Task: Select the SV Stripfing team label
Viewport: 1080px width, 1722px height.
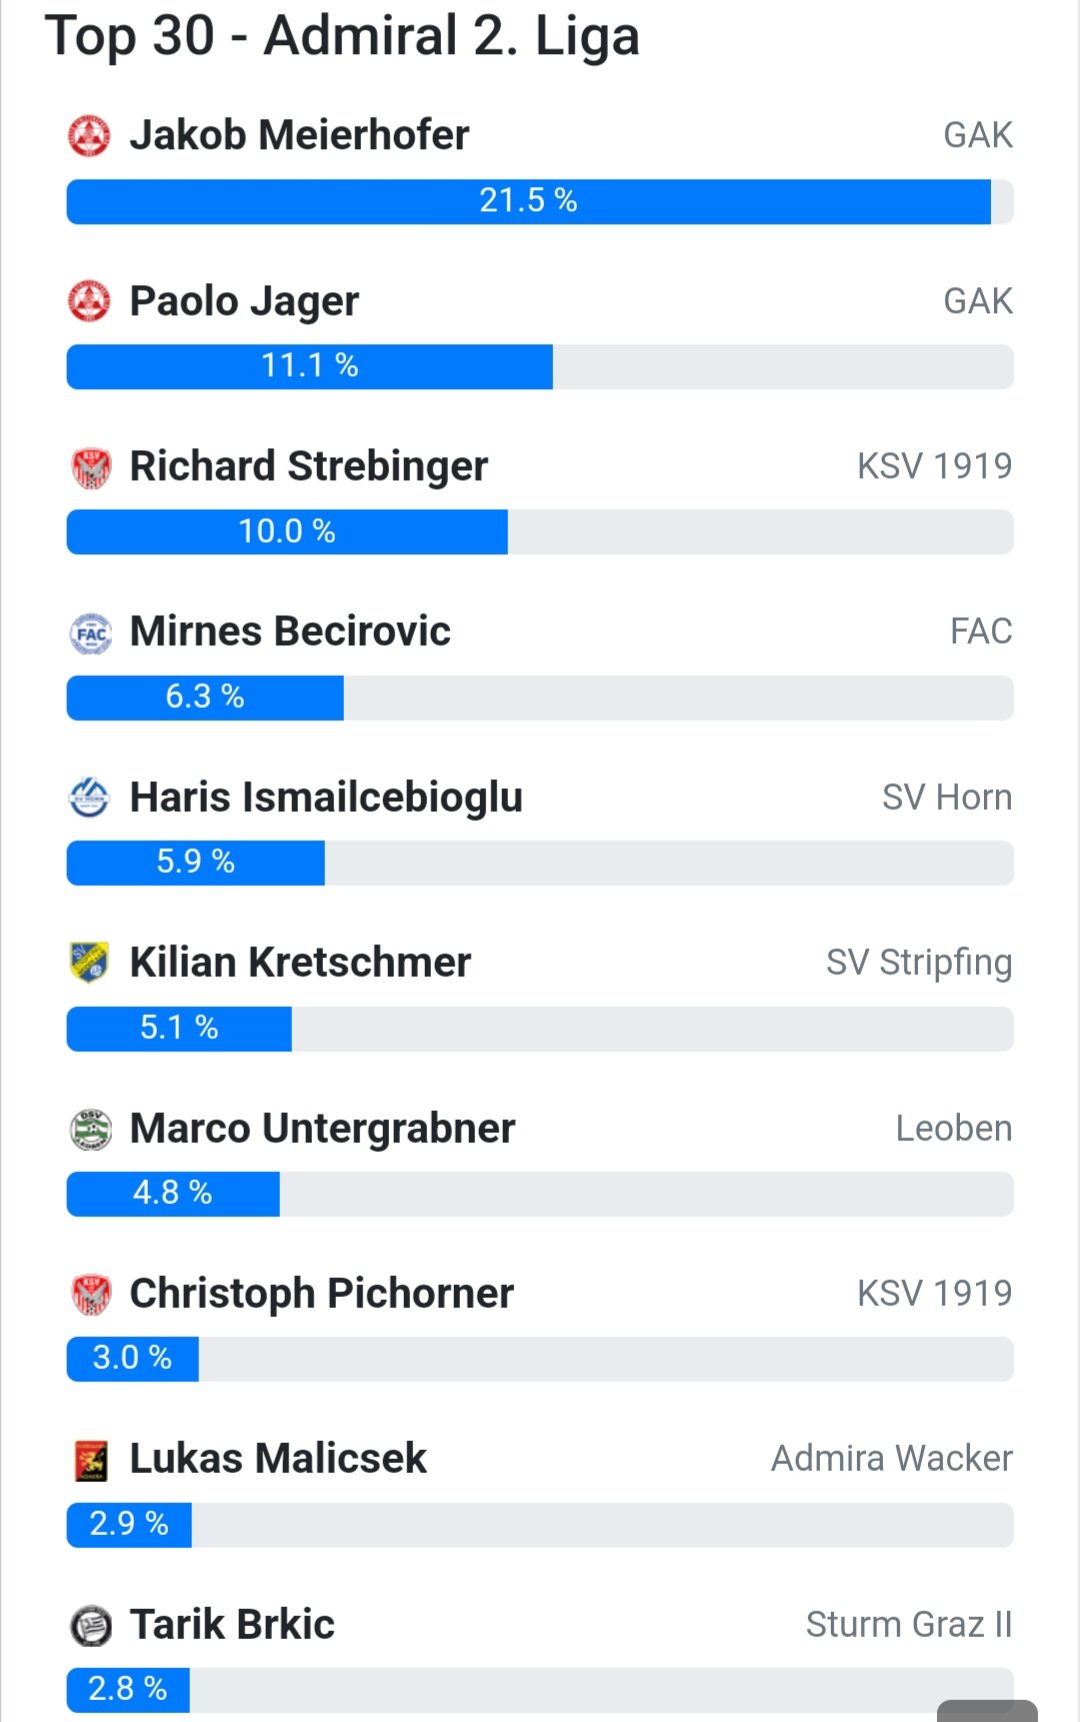Action: coord(919,963)
